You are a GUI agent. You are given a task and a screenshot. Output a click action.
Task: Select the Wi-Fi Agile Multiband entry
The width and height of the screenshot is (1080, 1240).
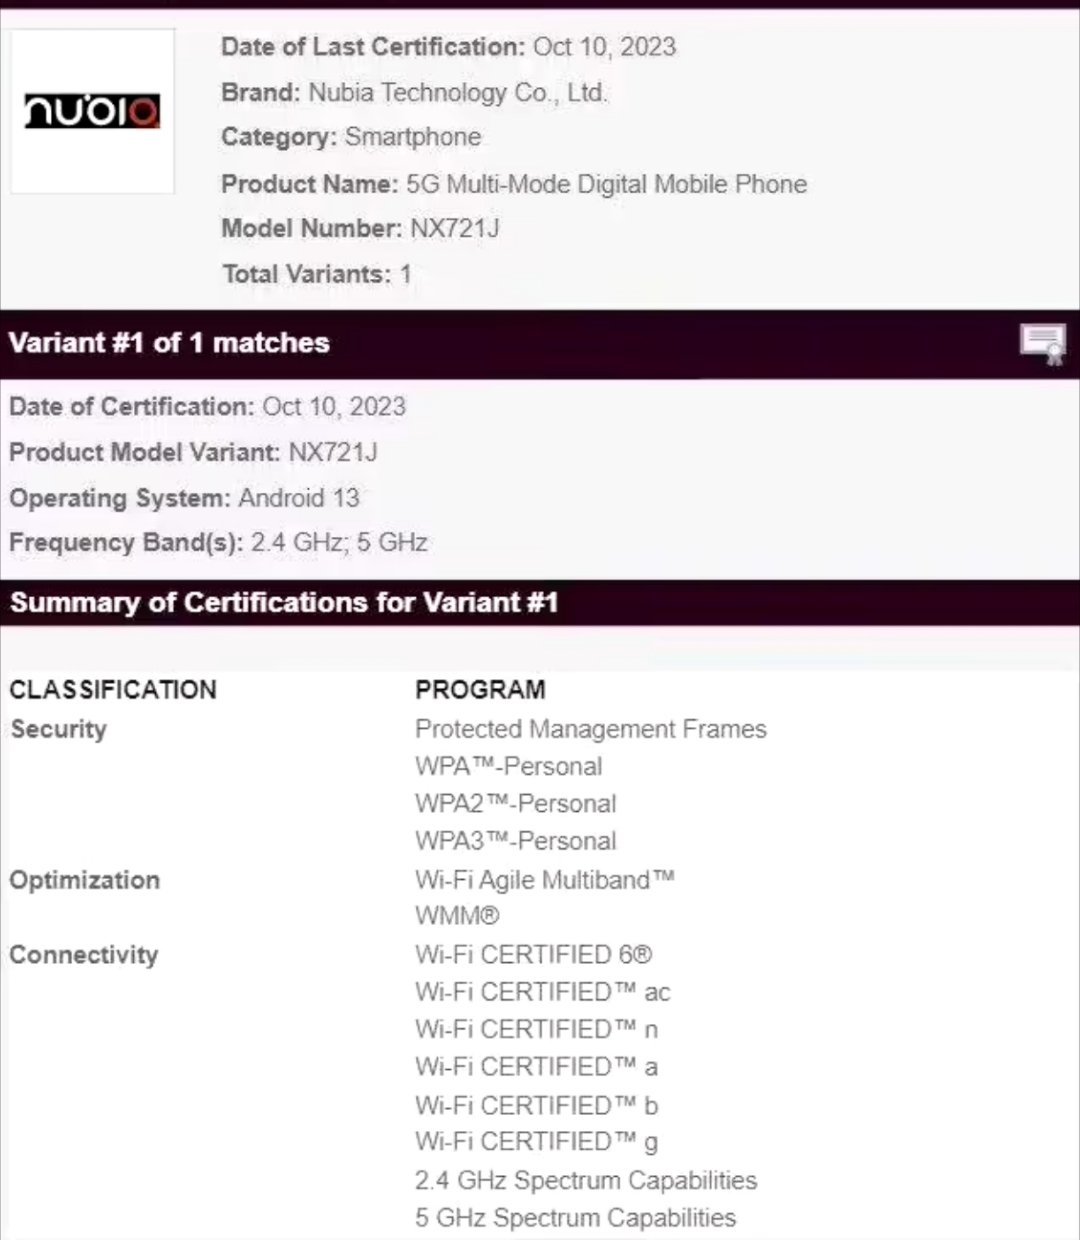[x=544, y=879]
